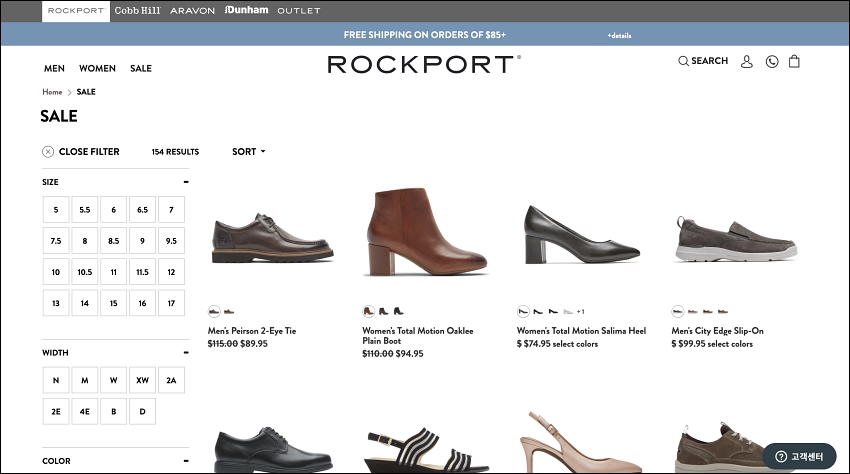Toggle size 17 filter
The image size is (850, 474).
tap(171, 303)
